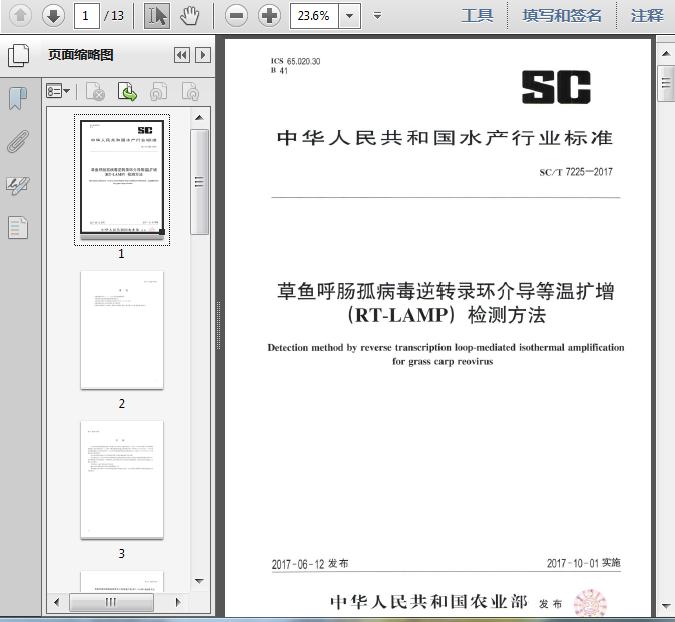Open the 填写和签名 panel
Image resolution: width=675 pixels, height=622 pixels.
pyautogui.click(x=562, y=16)
